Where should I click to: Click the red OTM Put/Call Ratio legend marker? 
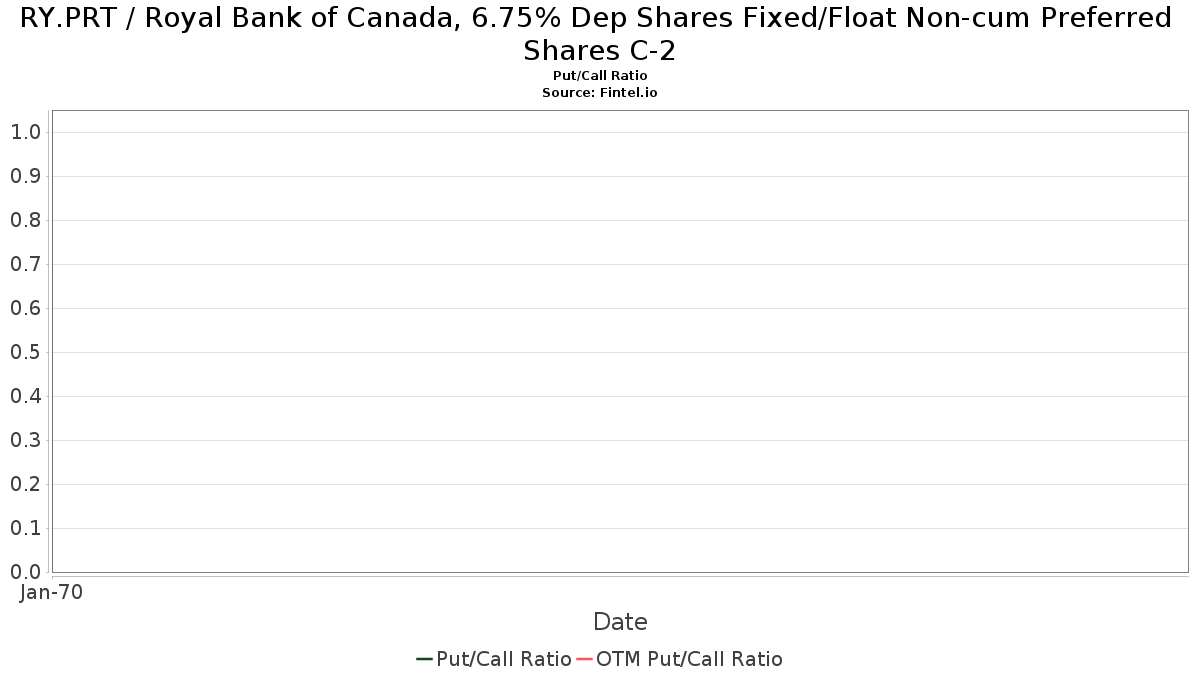[584, 659]
